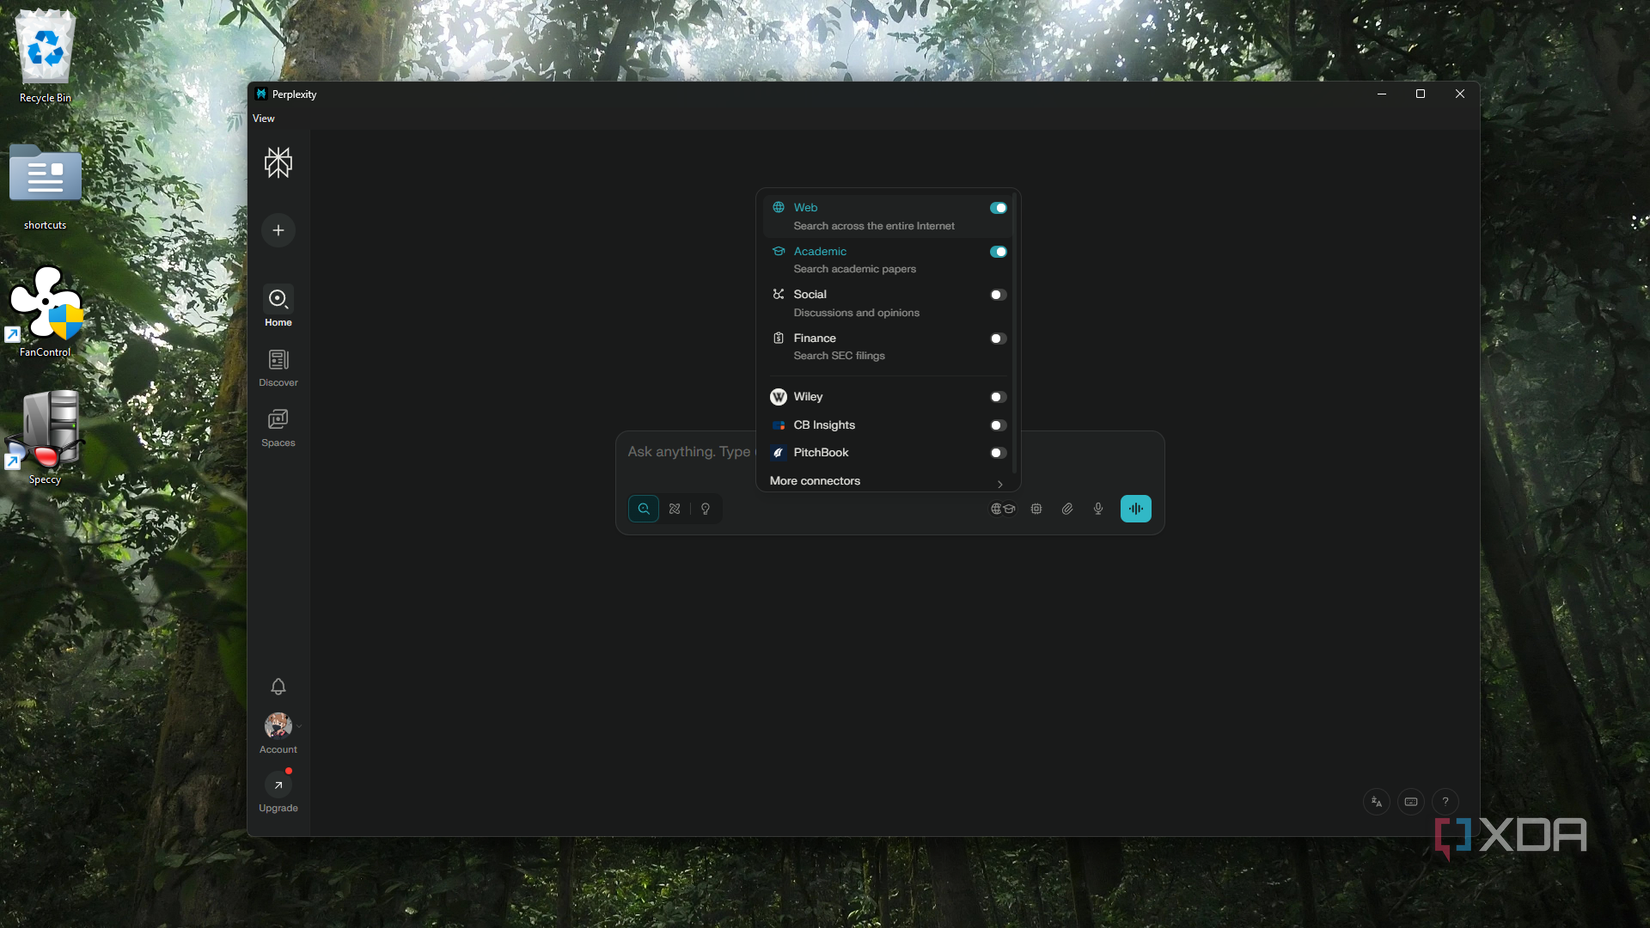
Task: Click the Spaces label in sidebar
Action: tap(278, 443)
